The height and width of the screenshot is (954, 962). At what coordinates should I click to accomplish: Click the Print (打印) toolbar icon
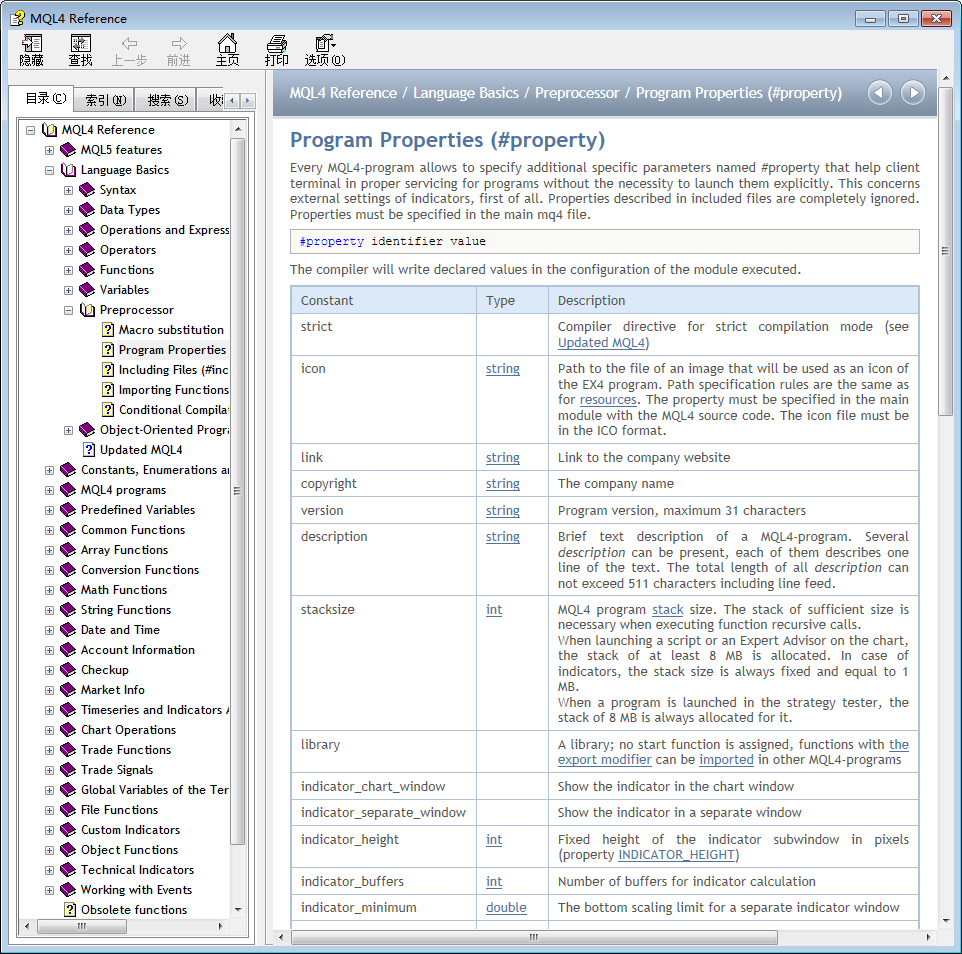(x=276, y=50)
